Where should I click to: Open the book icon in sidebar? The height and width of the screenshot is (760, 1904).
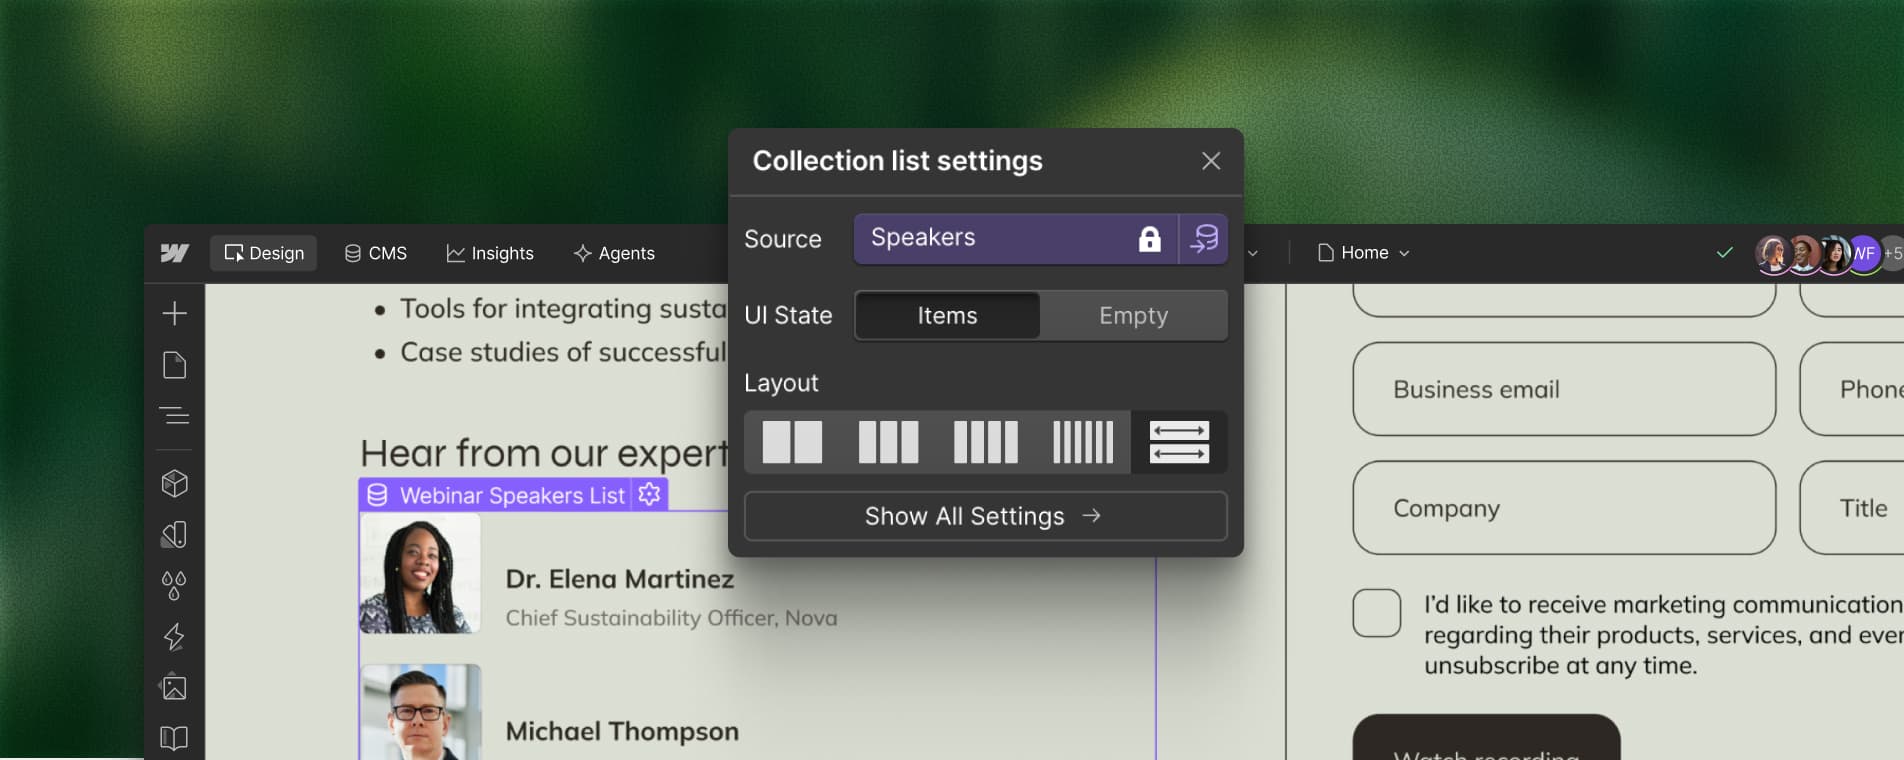(175, 738)
